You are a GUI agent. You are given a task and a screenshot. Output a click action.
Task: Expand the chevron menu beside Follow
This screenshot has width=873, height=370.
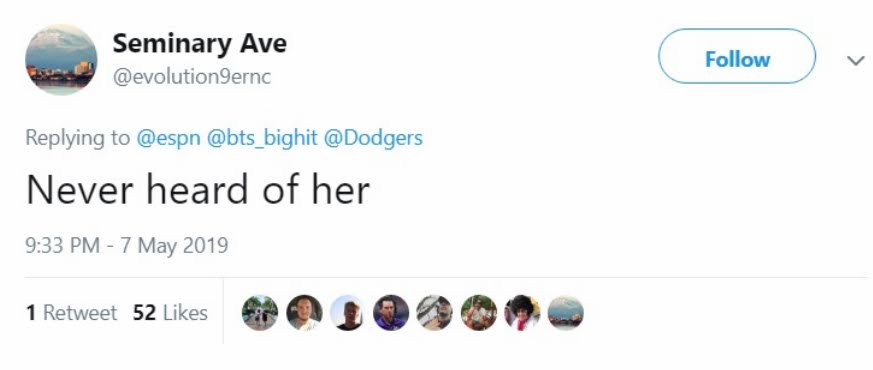[x=855, y=60]
